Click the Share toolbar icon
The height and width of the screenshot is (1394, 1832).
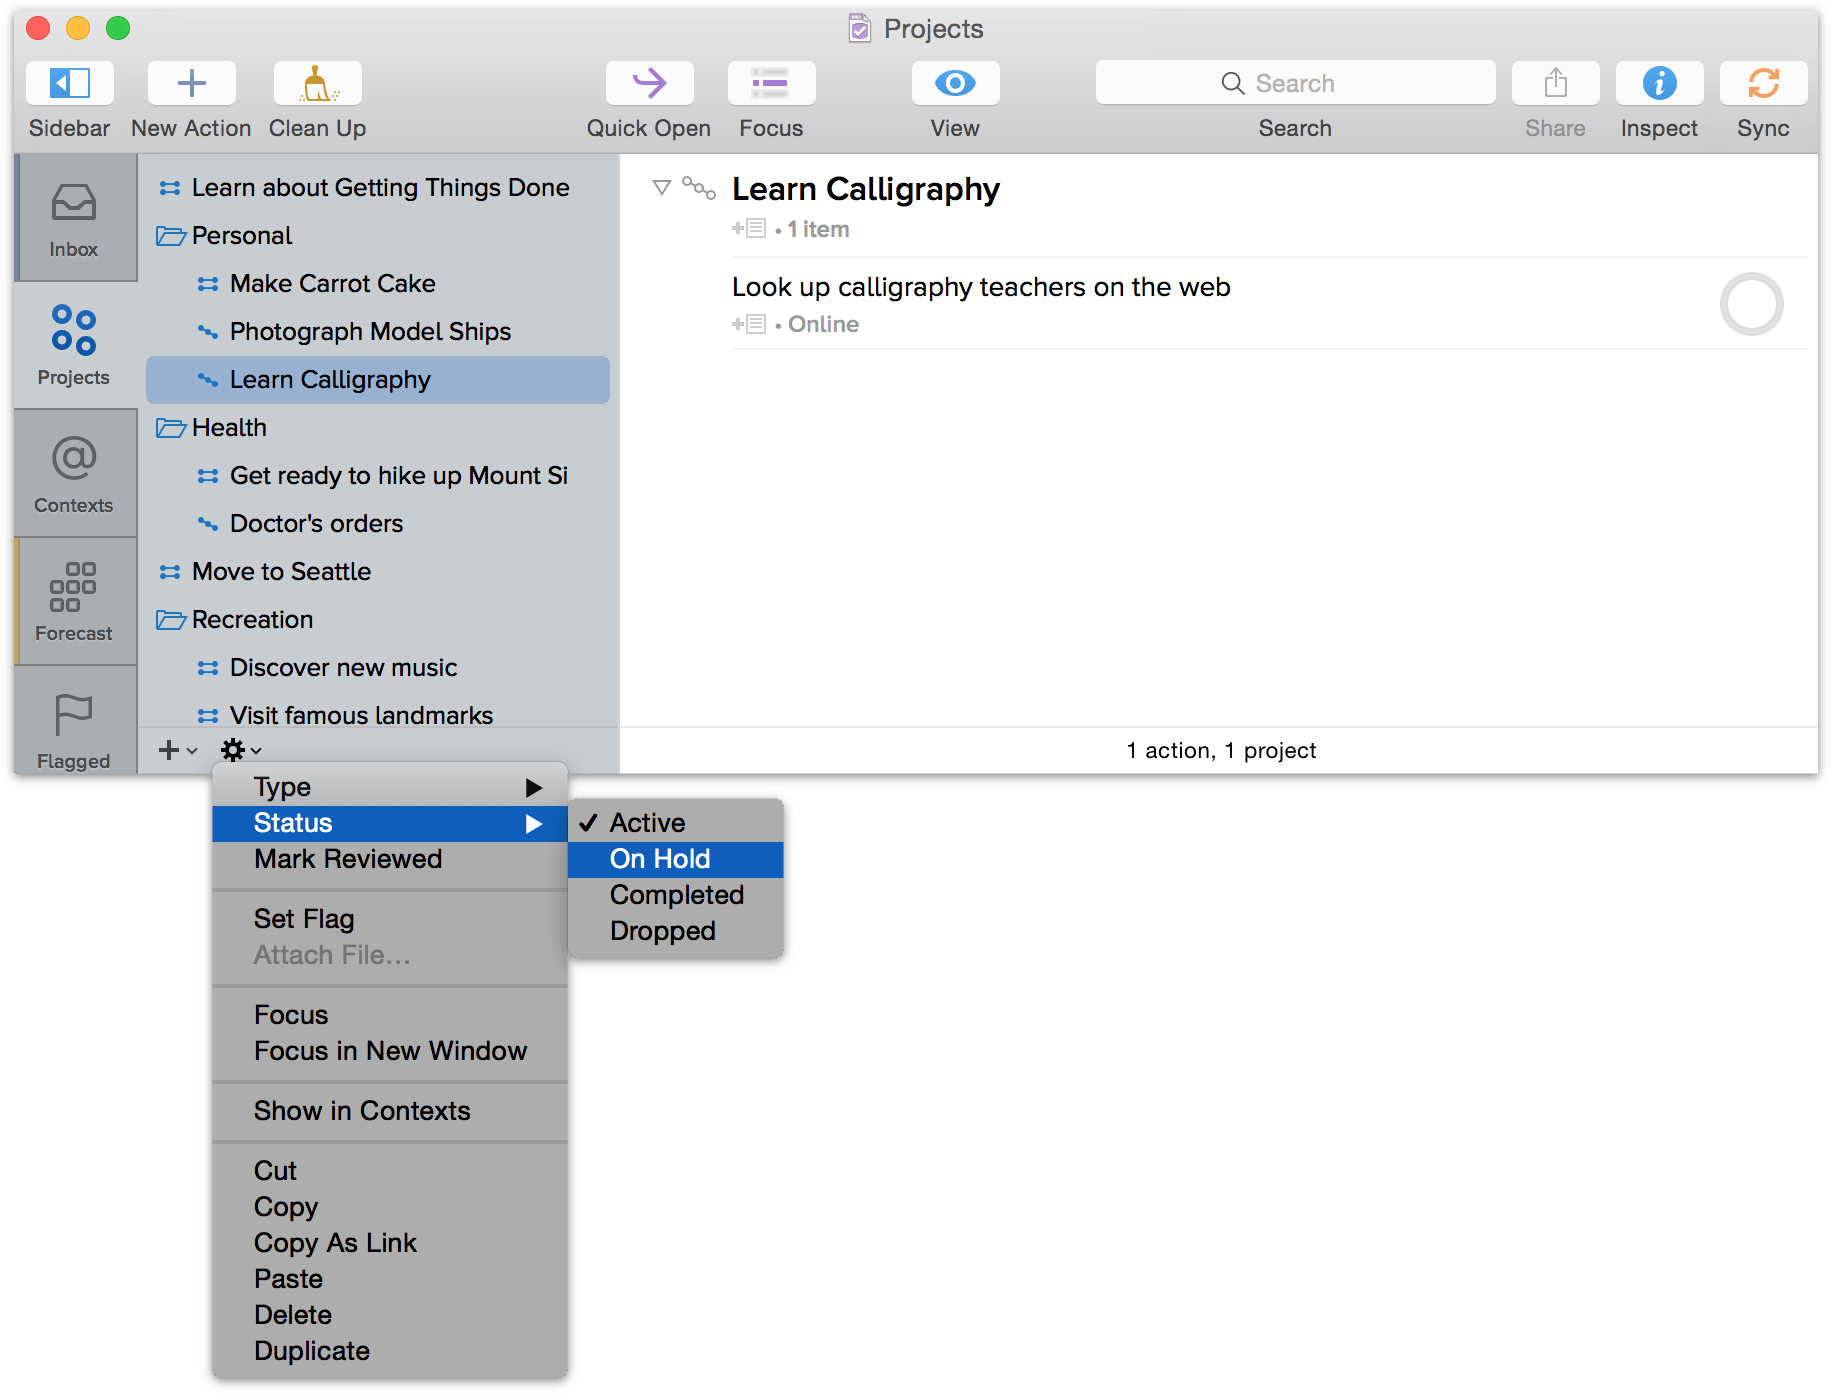pyautogui.click(x=1555, y=83)
